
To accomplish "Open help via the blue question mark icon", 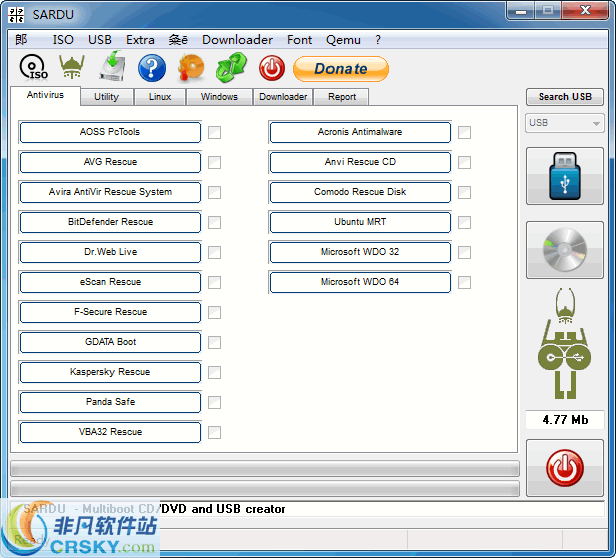I will (x=152, y=68).
